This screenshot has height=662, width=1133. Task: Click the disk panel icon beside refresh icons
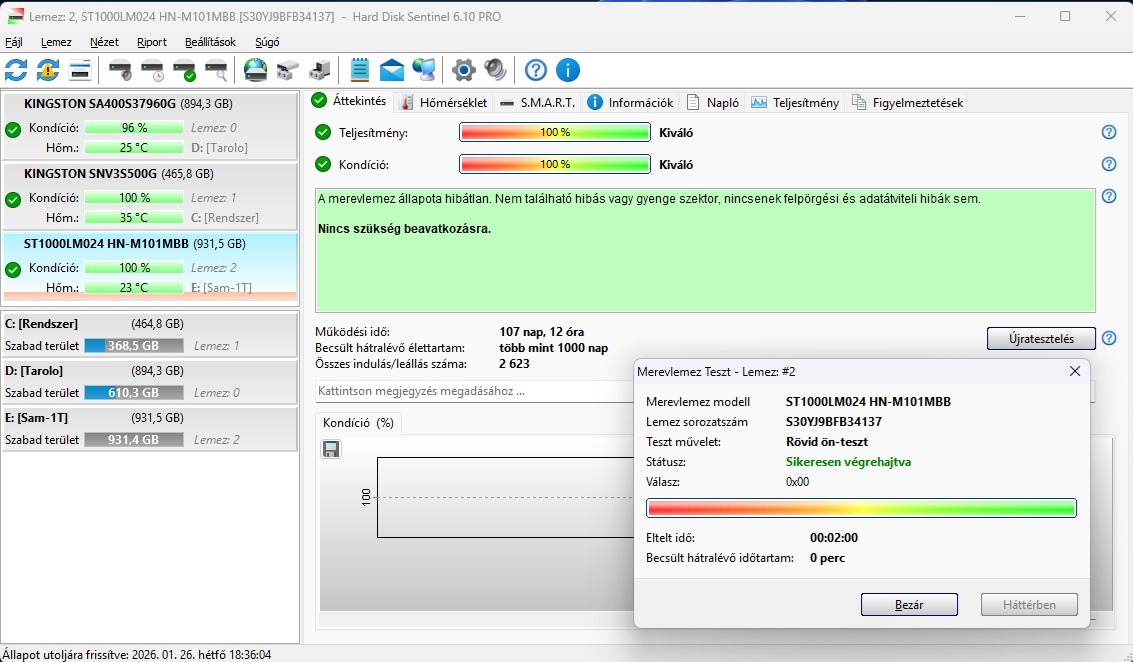[x=79, y=70]
